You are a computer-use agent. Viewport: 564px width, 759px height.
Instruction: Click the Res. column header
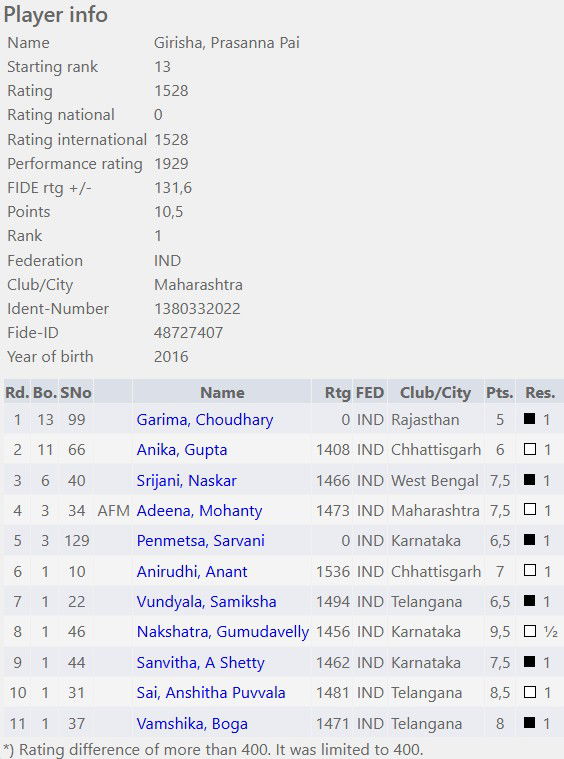click(x=540, y=393)
